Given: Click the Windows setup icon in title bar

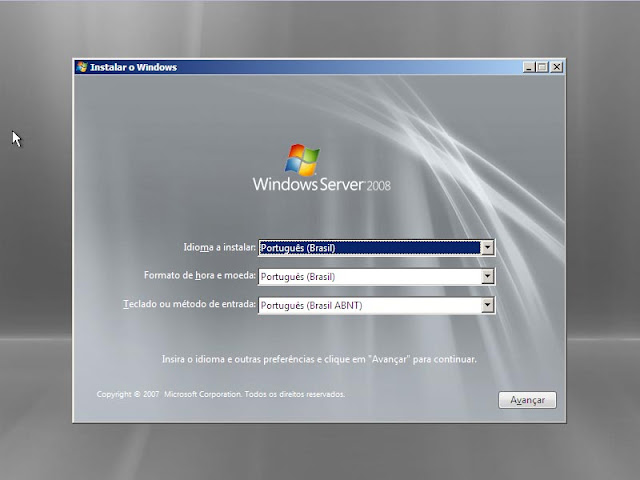Looking at the screenshot, I should [x=82, y=67].
